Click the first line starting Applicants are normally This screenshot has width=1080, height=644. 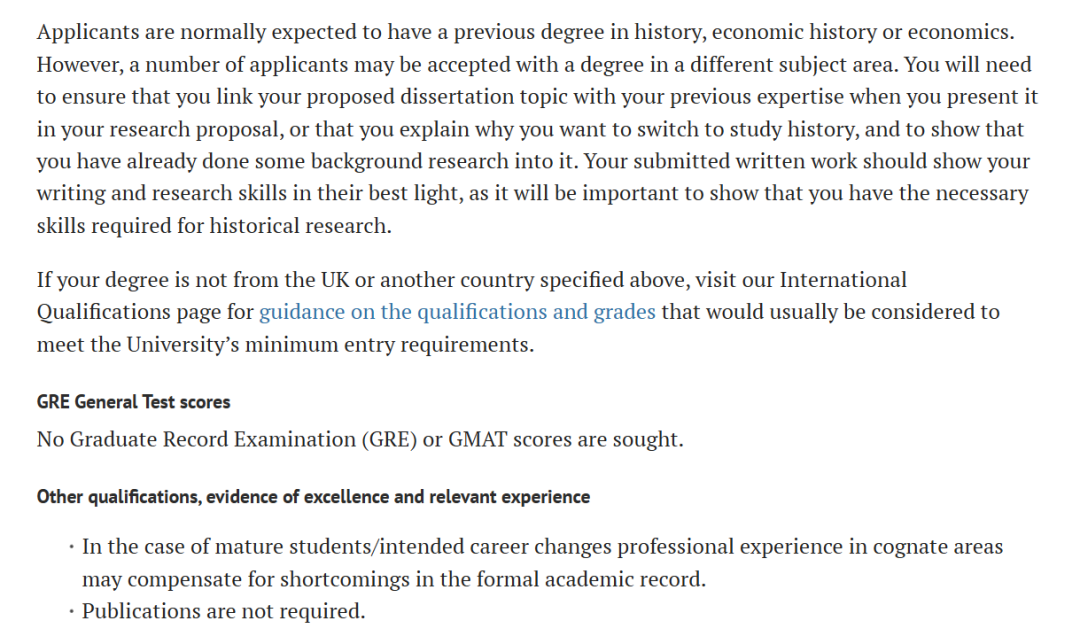click(526, 32)
